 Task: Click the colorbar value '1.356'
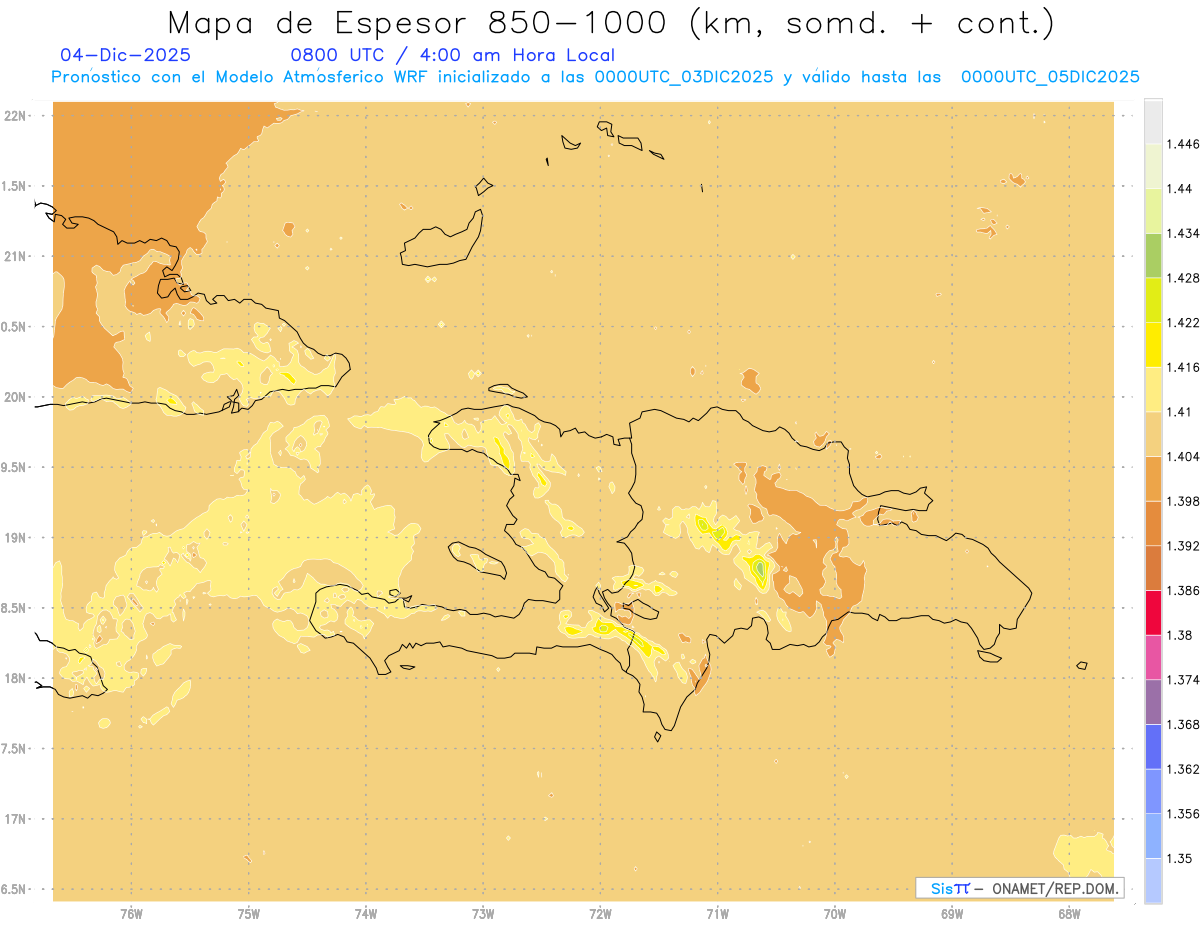click(x=1185, y=814)
